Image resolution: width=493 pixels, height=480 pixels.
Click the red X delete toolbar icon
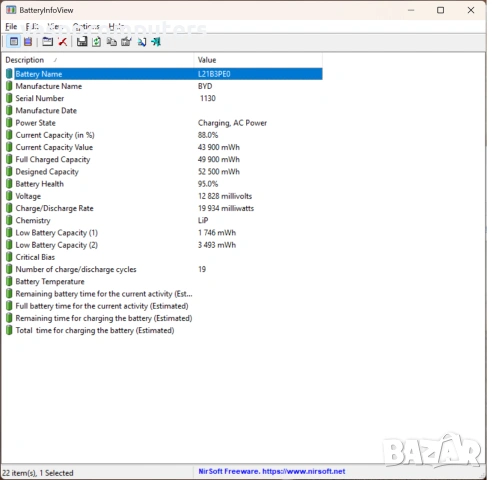point(63,42)
